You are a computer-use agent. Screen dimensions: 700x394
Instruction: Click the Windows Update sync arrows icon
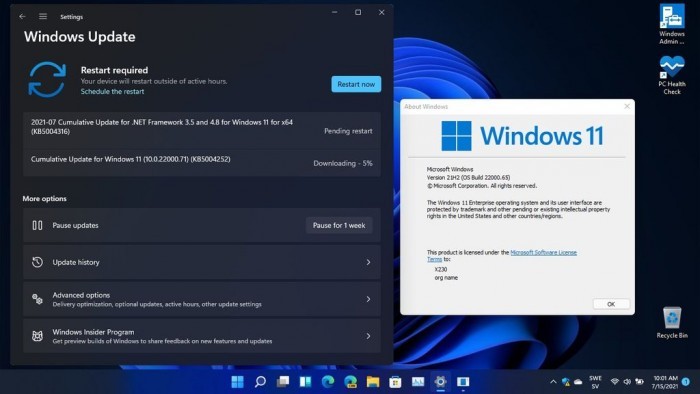point(47,80)
